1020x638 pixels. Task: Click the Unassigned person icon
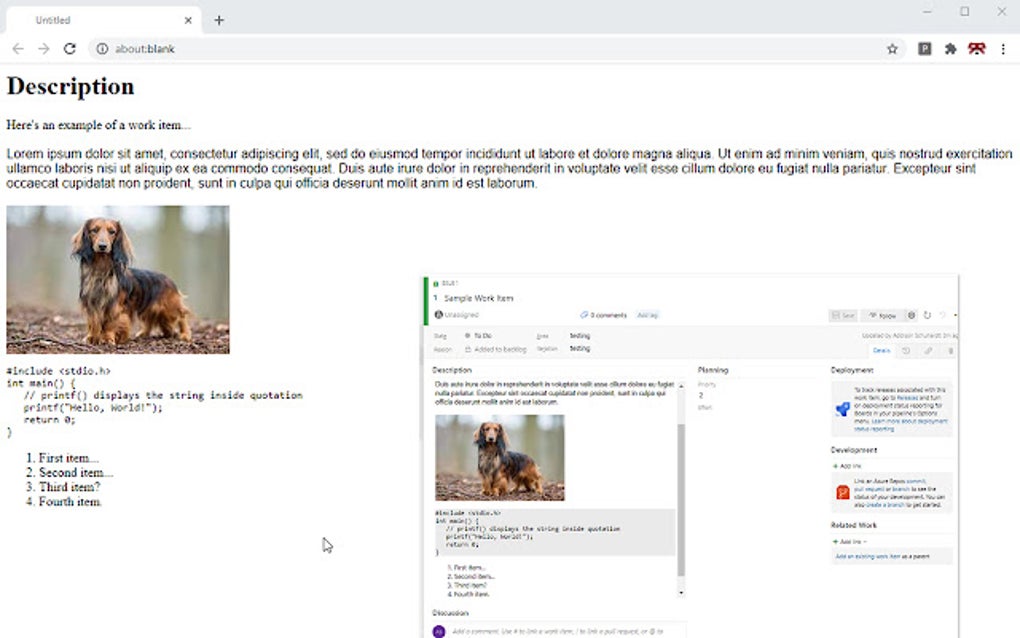[x=438, y=315]
